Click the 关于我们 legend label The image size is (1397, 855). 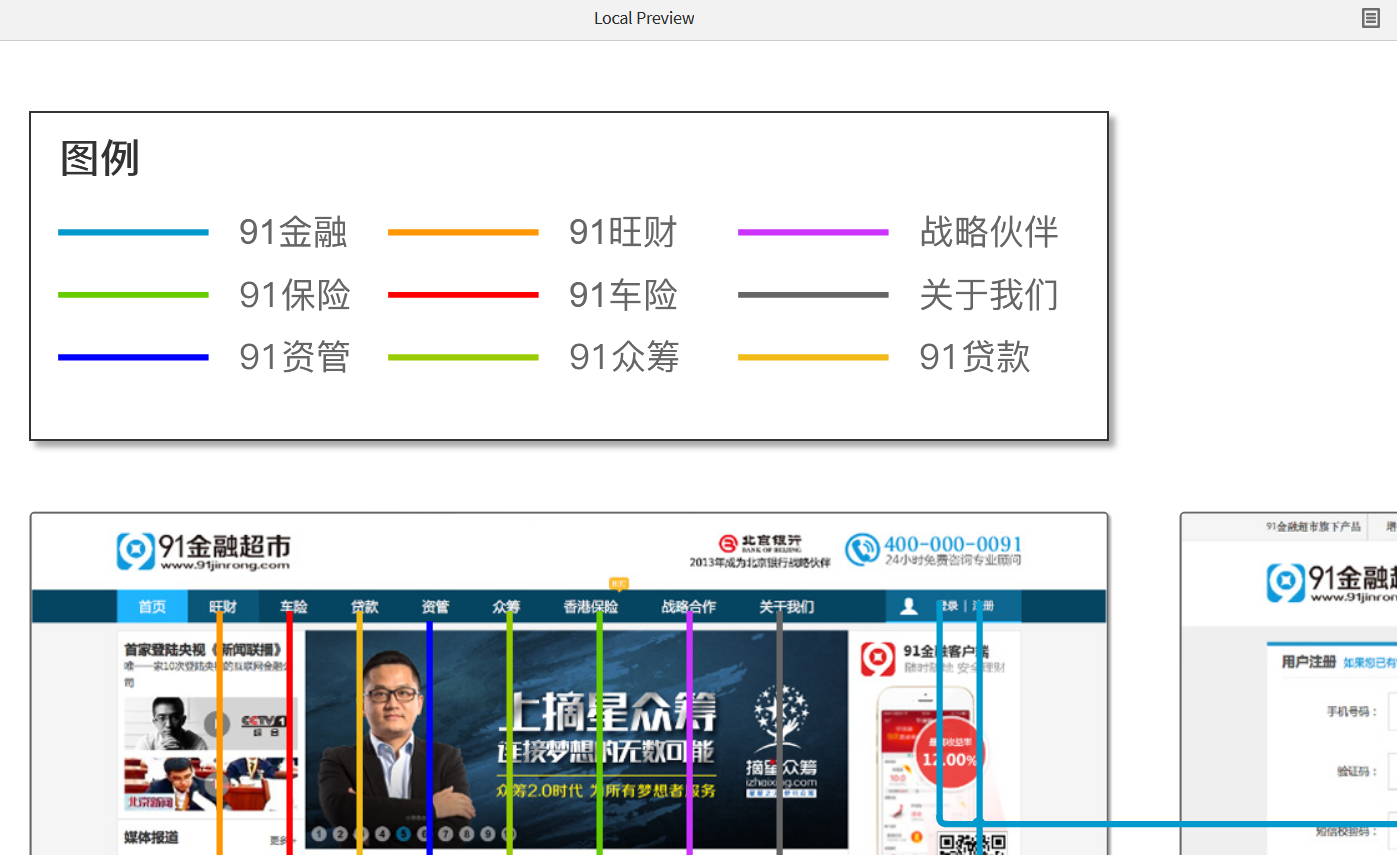(989, 295)
